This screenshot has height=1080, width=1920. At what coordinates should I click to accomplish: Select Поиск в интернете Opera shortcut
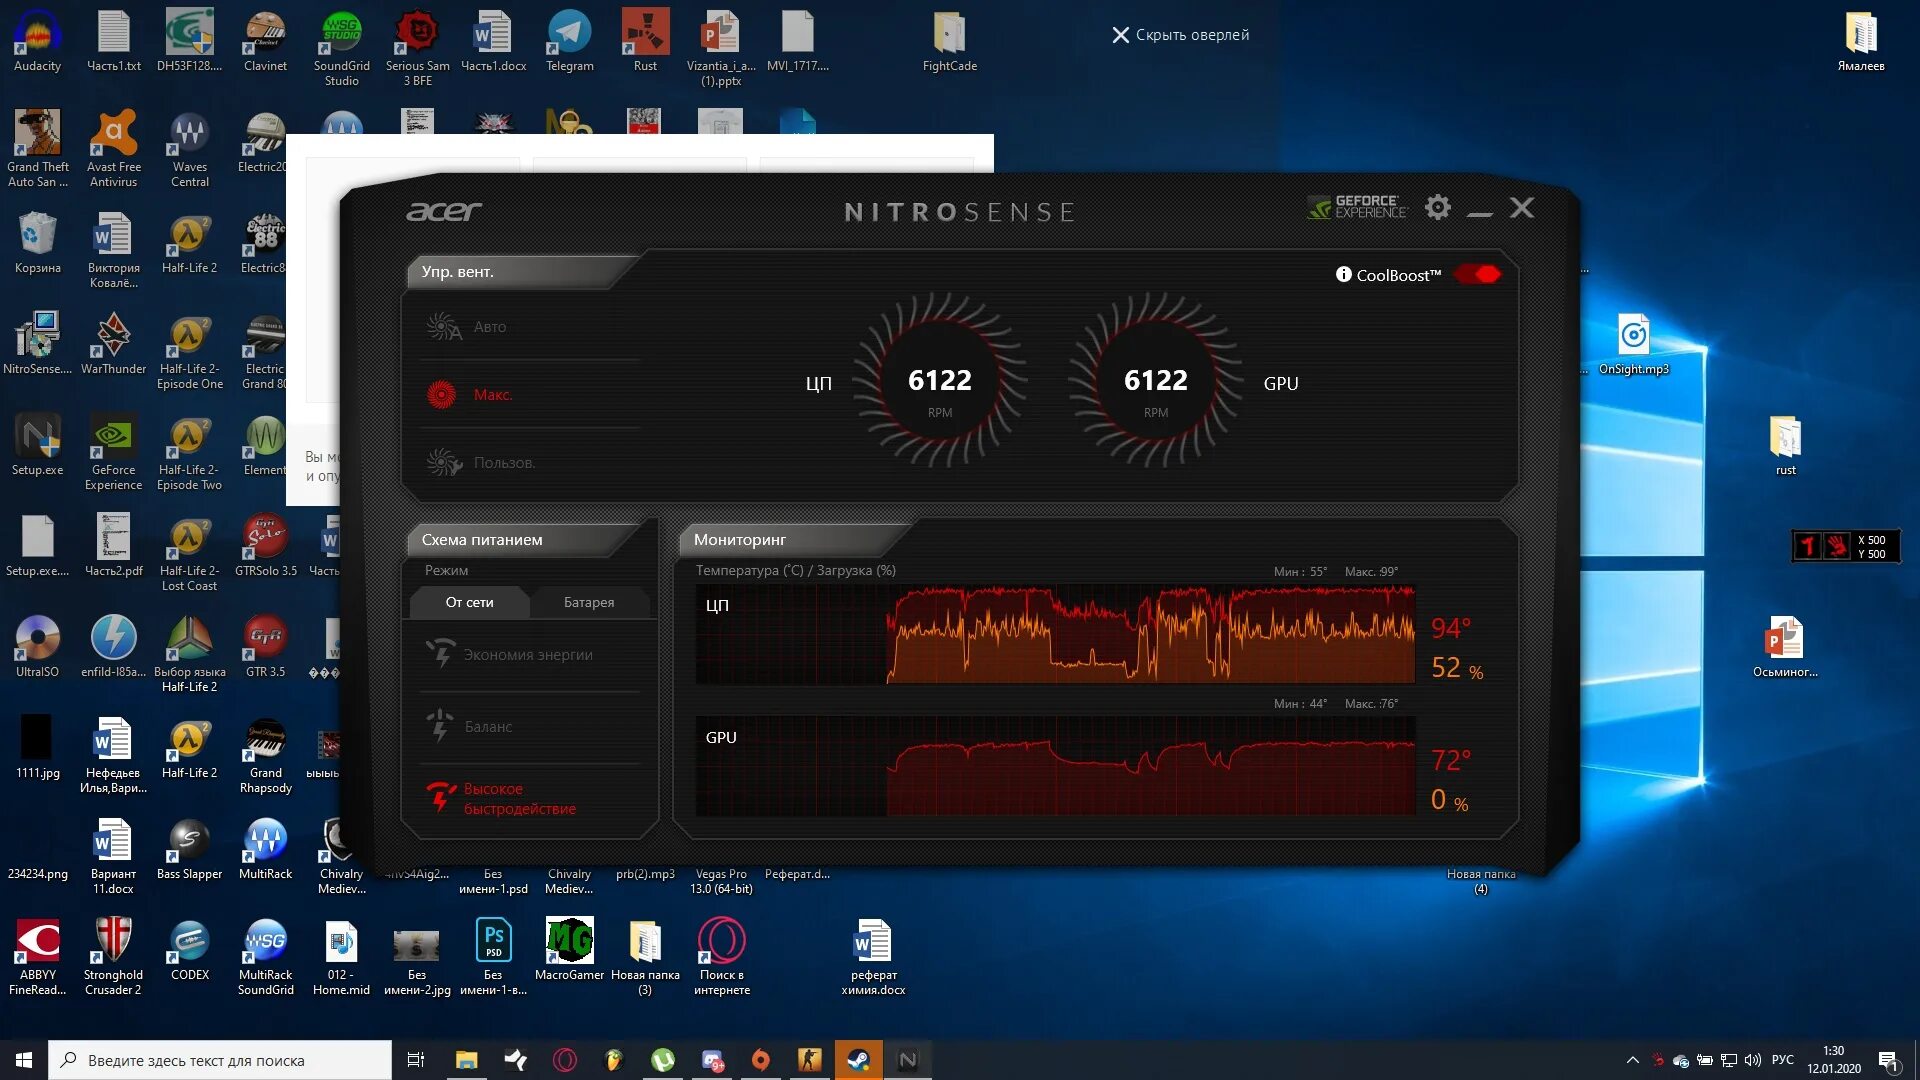click(x=721, y=958)
